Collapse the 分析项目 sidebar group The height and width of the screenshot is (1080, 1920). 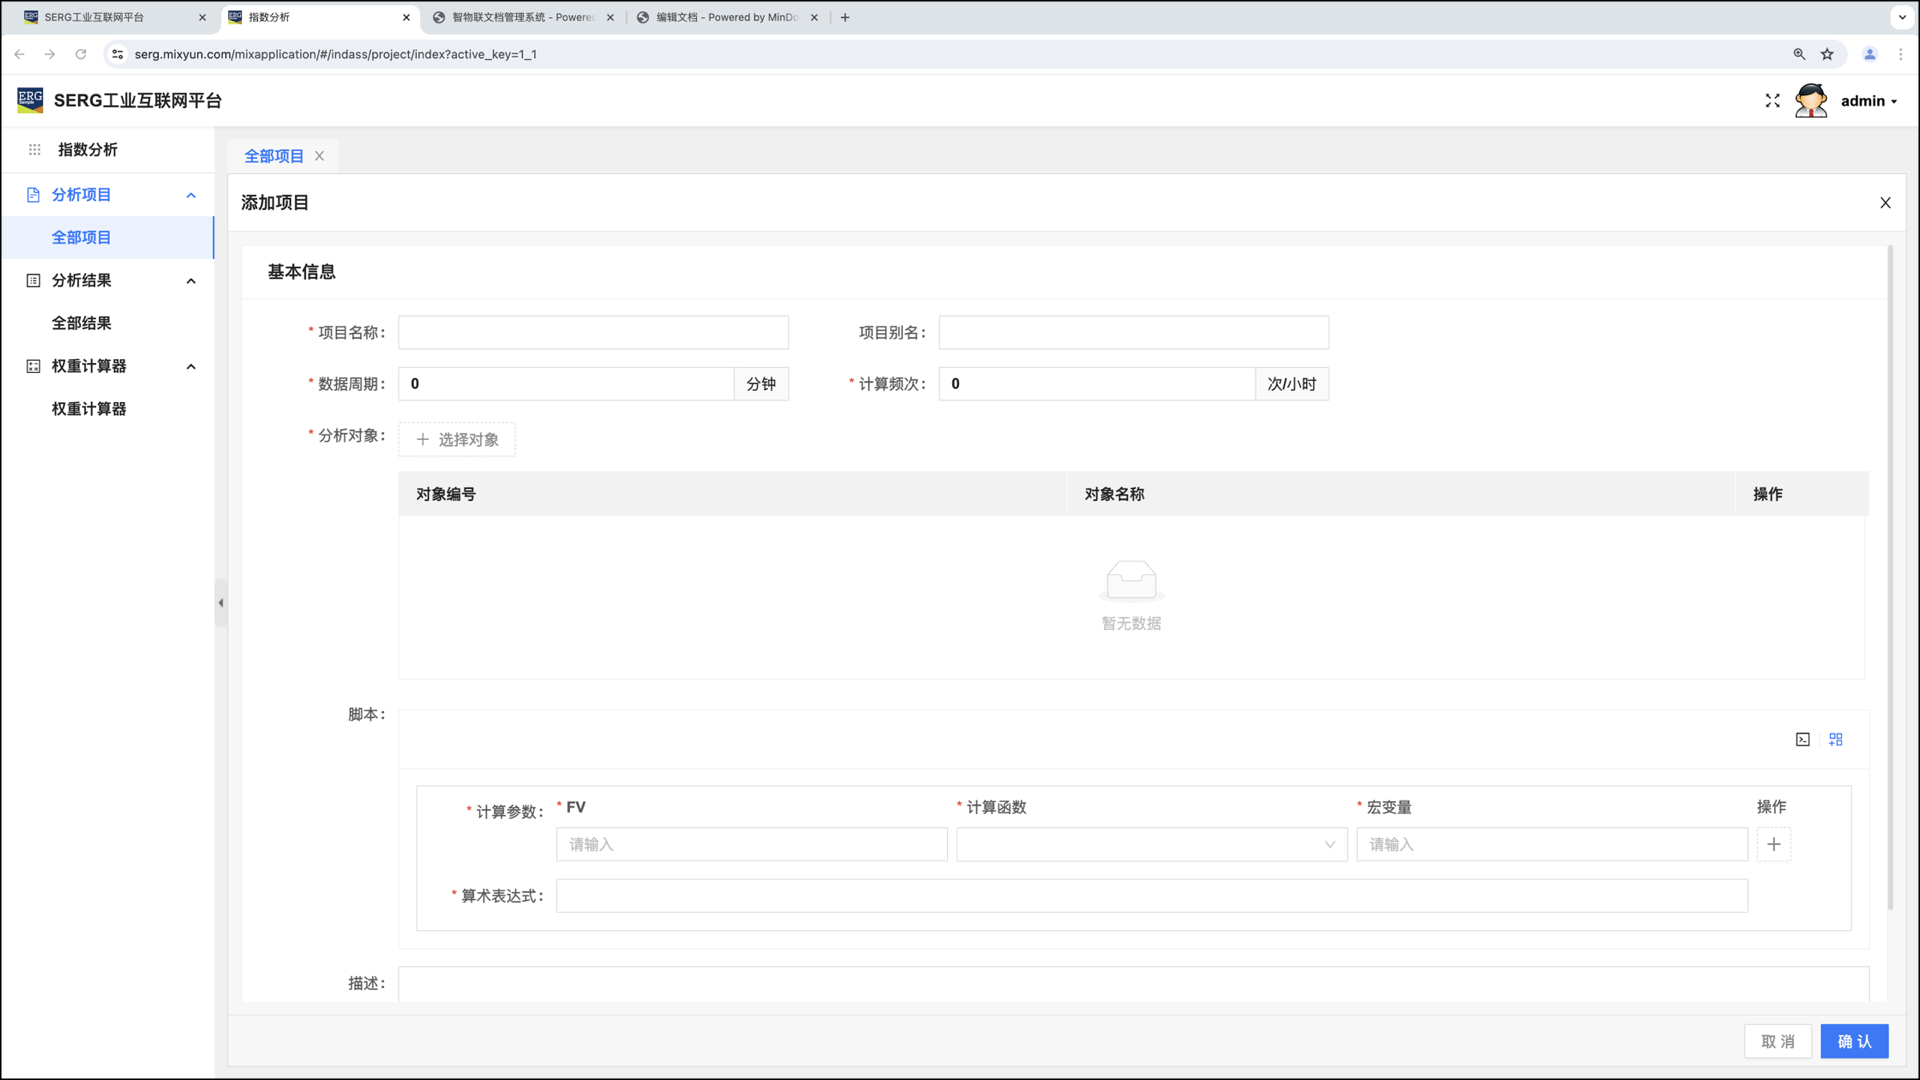[191, 195]
